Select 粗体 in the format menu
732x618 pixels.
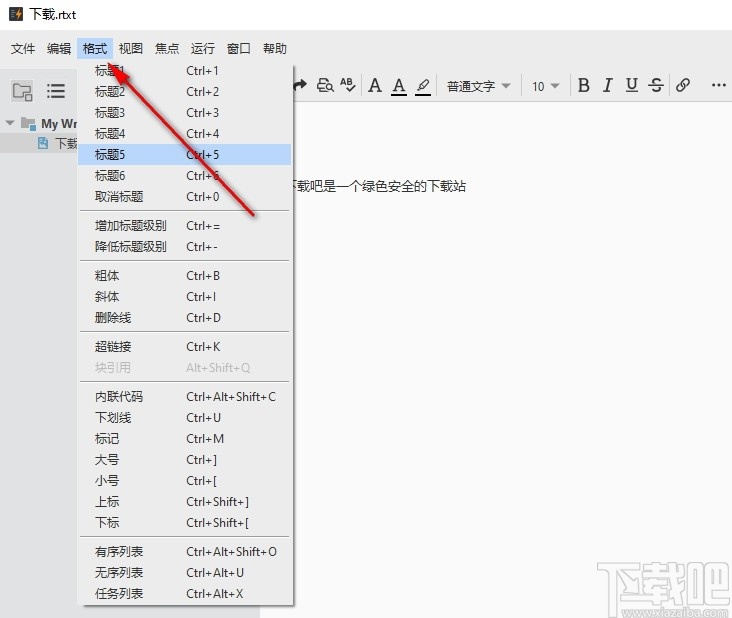185,275
